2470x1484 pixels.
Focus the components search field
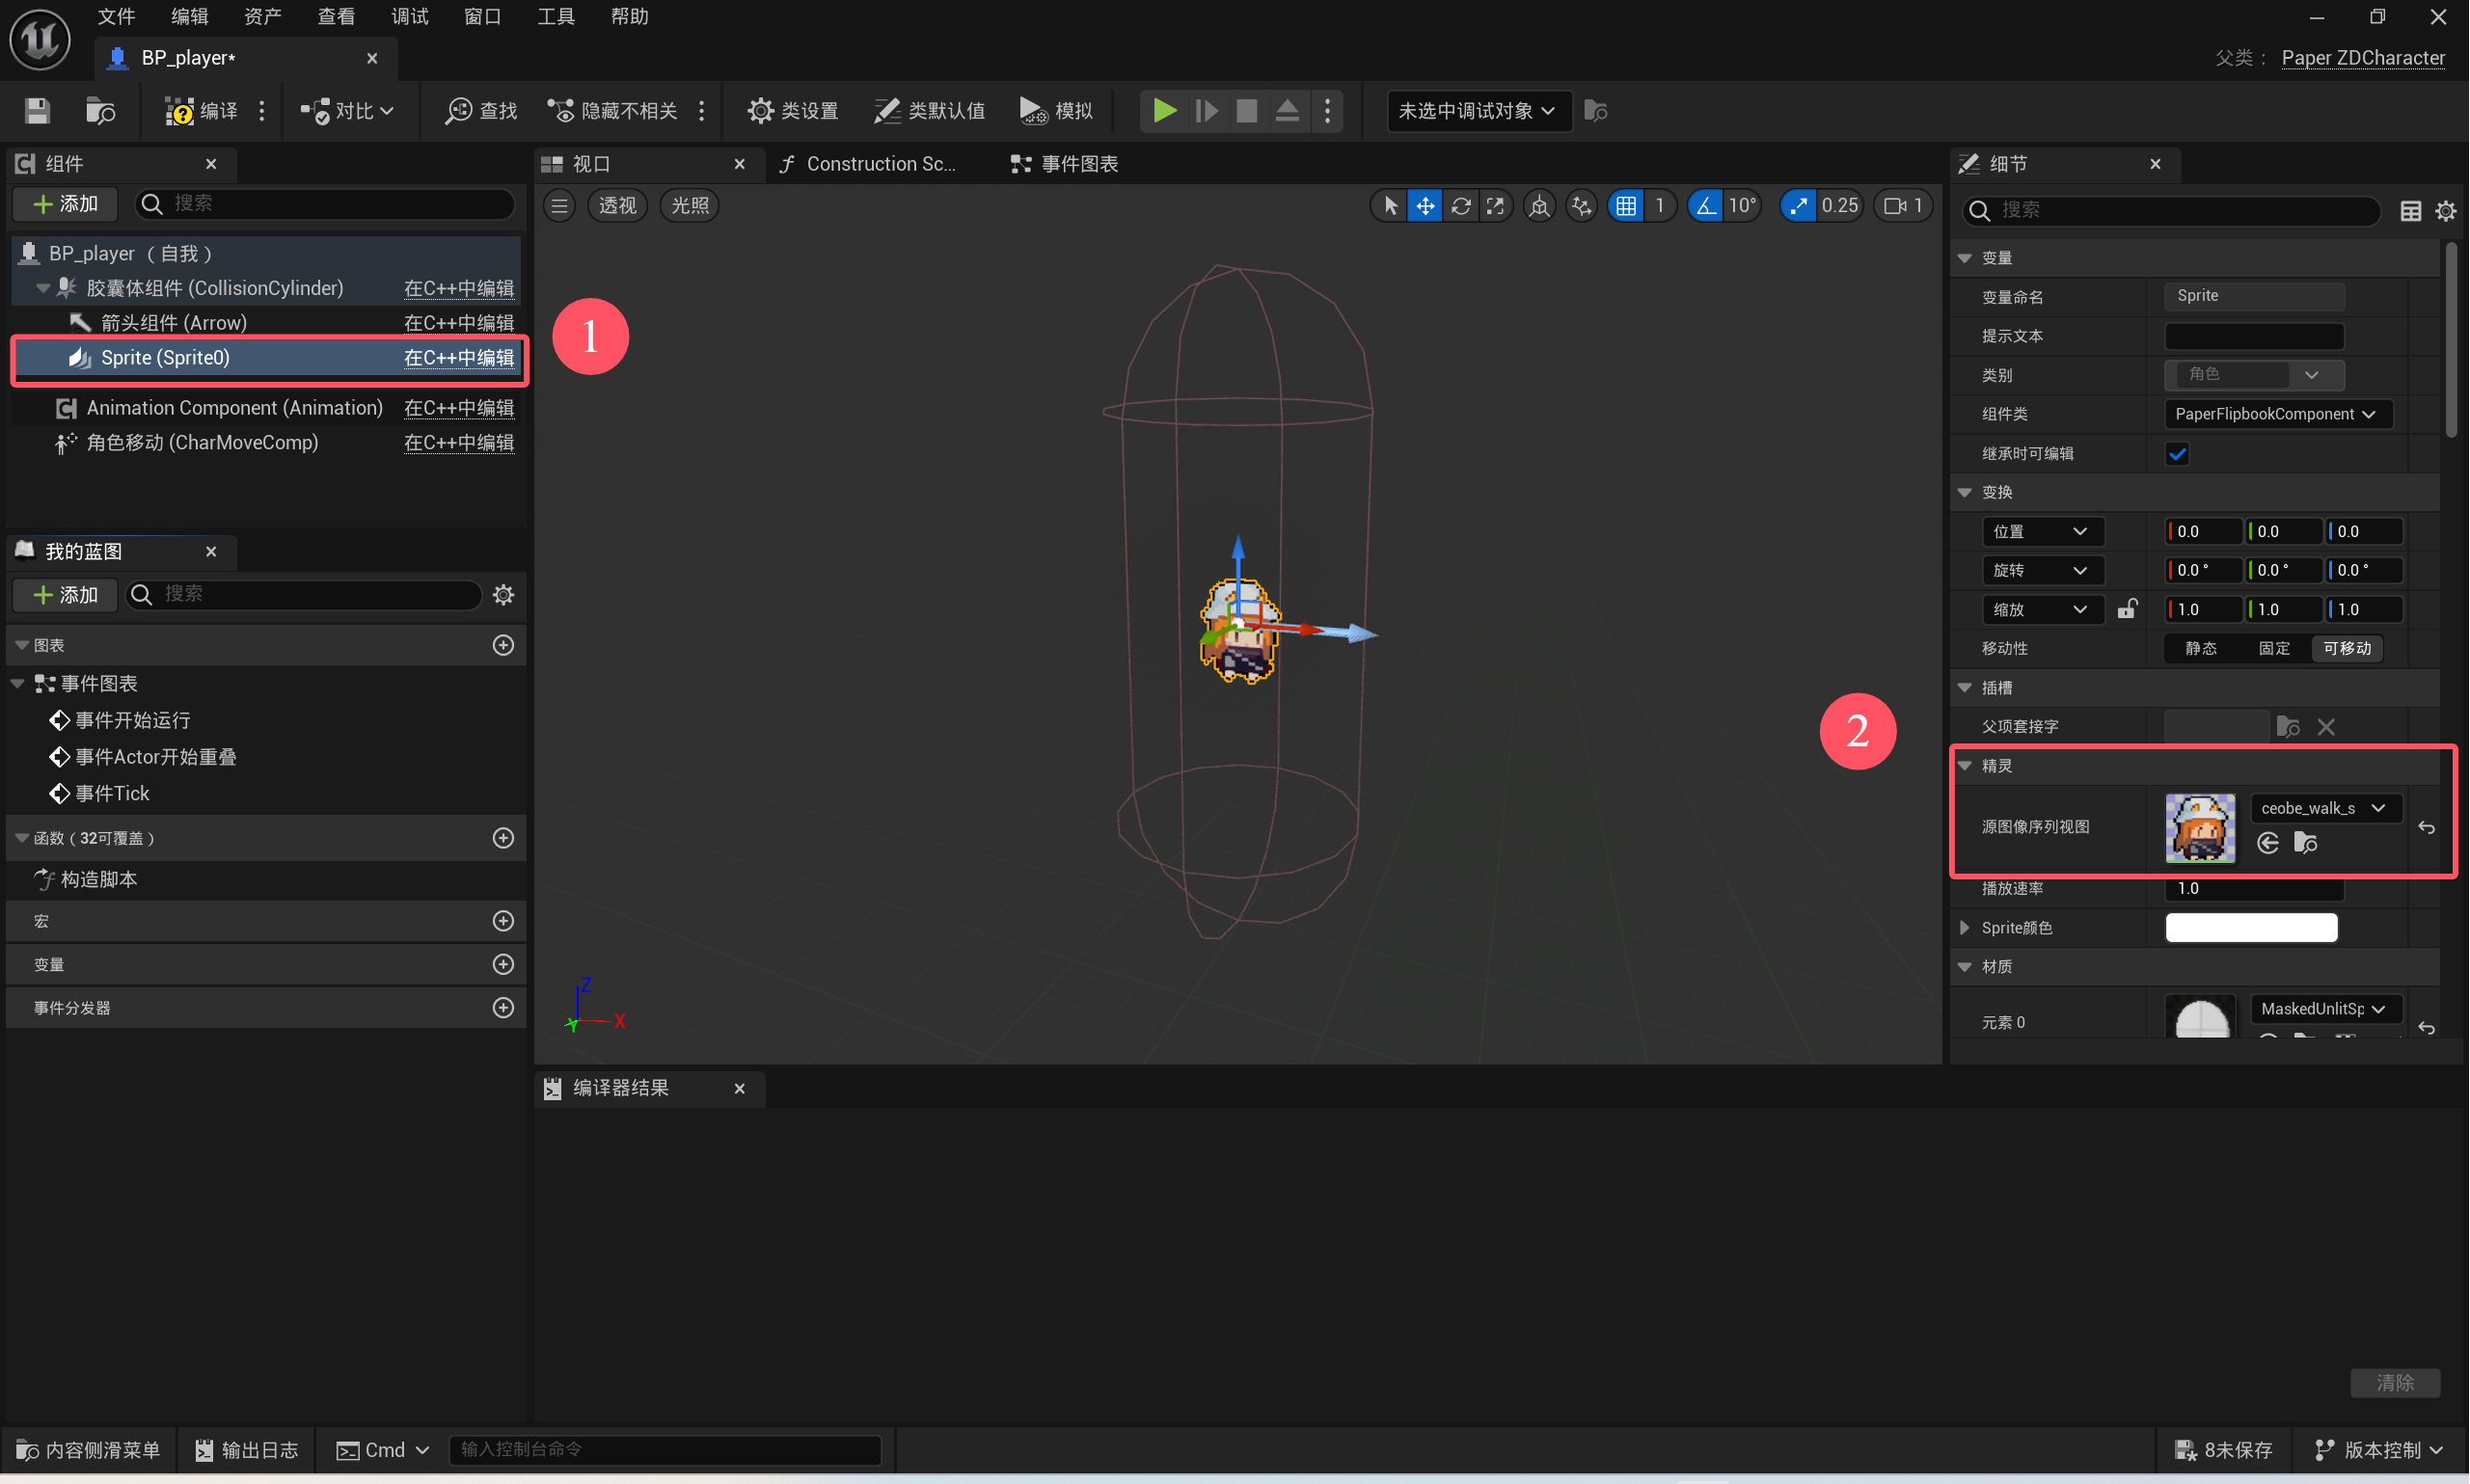point(326,204)
